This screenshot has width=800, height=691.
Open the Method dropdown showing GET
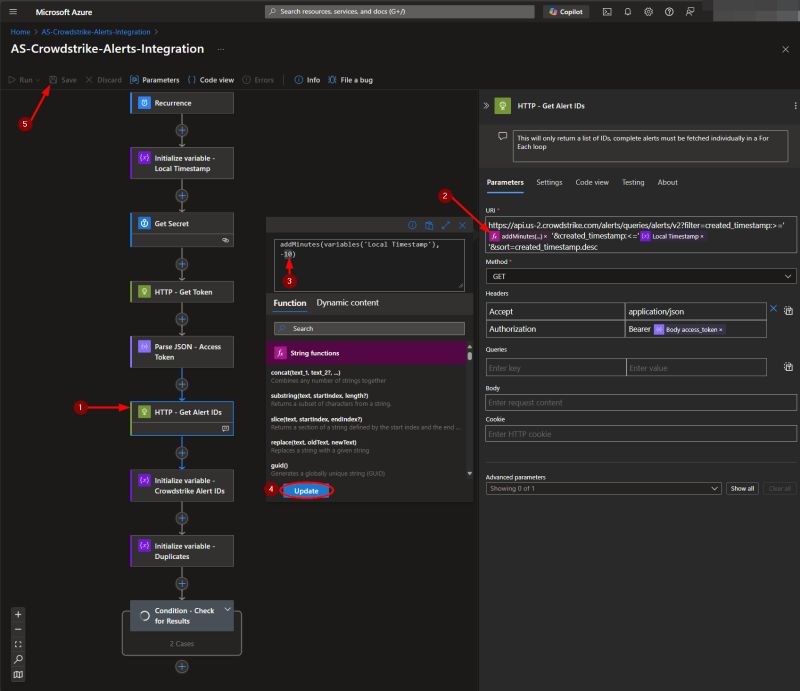pyautogui.click(x=640, y=275)
